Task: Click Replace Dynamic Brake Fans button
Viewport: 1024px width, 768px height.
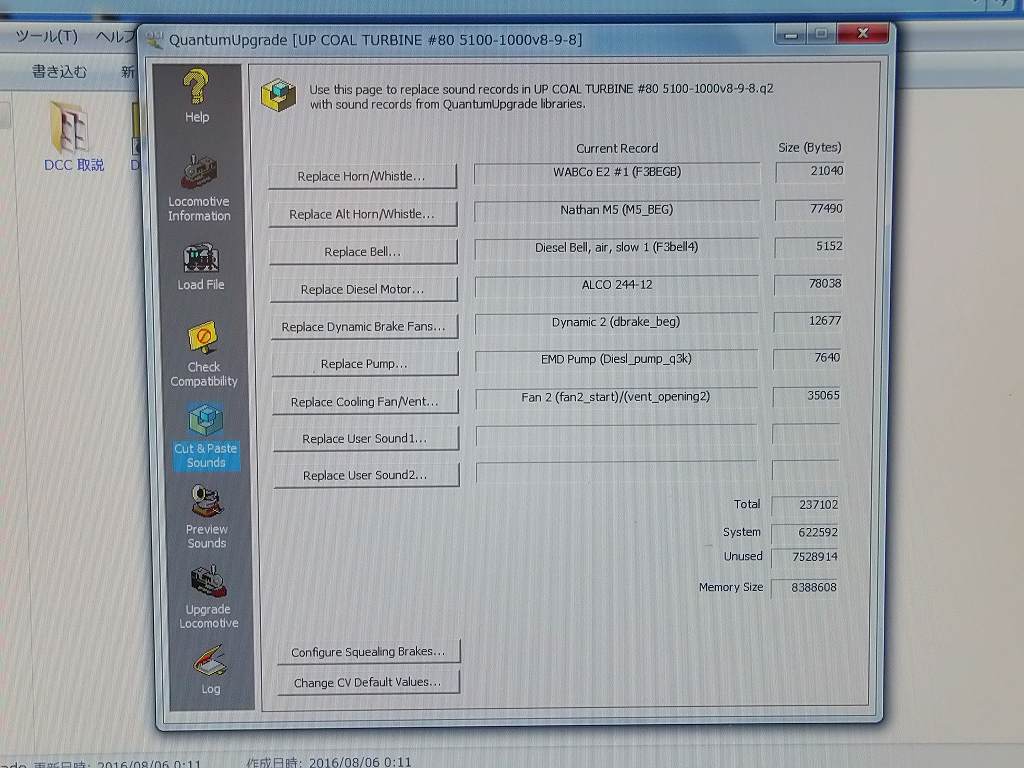Action: click(x=363, y=327)
